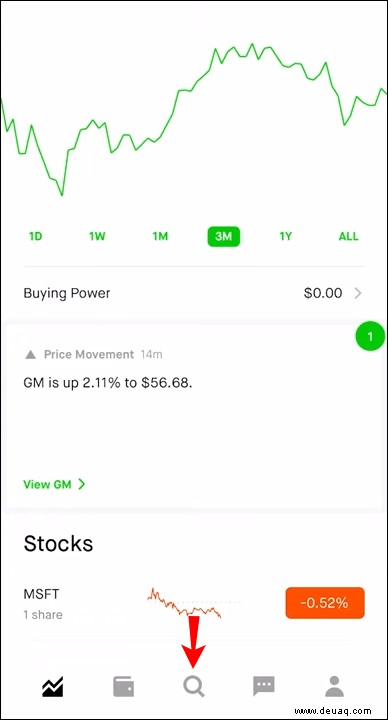This screenshot has width=388, height=720.
Task: Switch chart to 1Y range
Action: pyautogui.click(x=286, y=236)
